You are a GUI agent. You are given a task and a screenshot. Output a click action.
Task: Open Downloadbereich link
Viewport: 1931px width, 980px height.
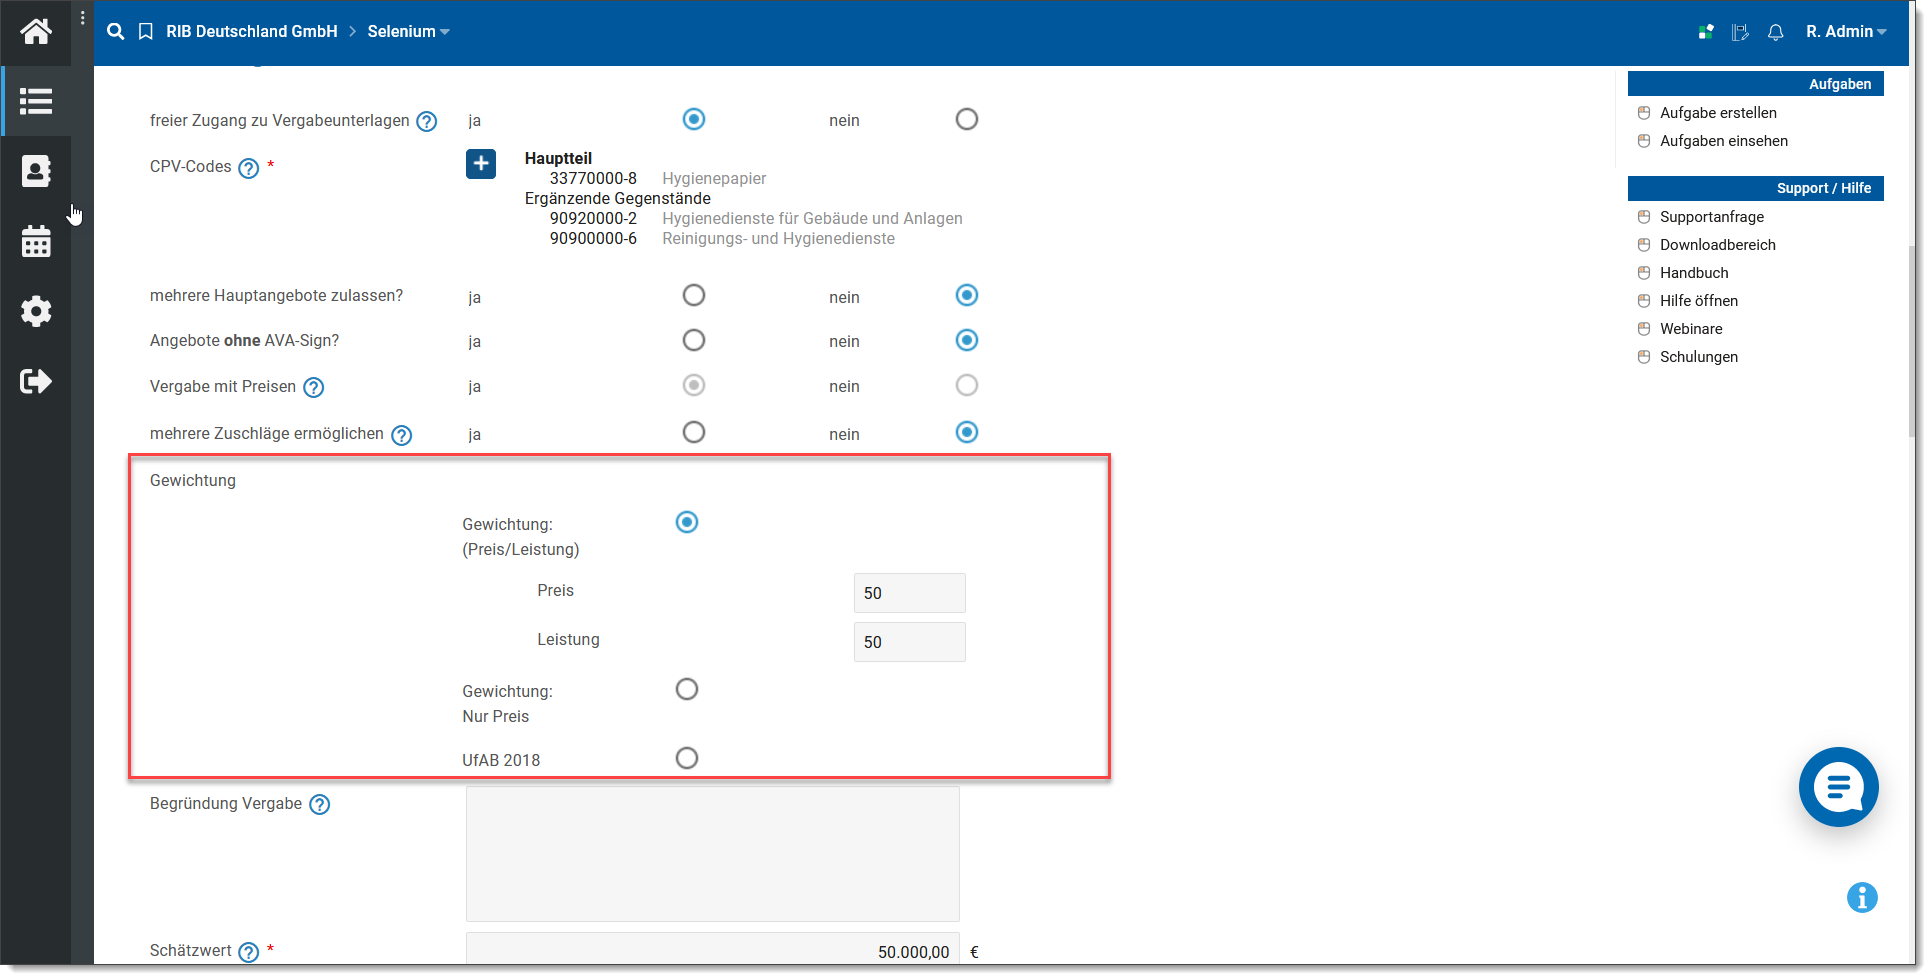pos(1718,245)
